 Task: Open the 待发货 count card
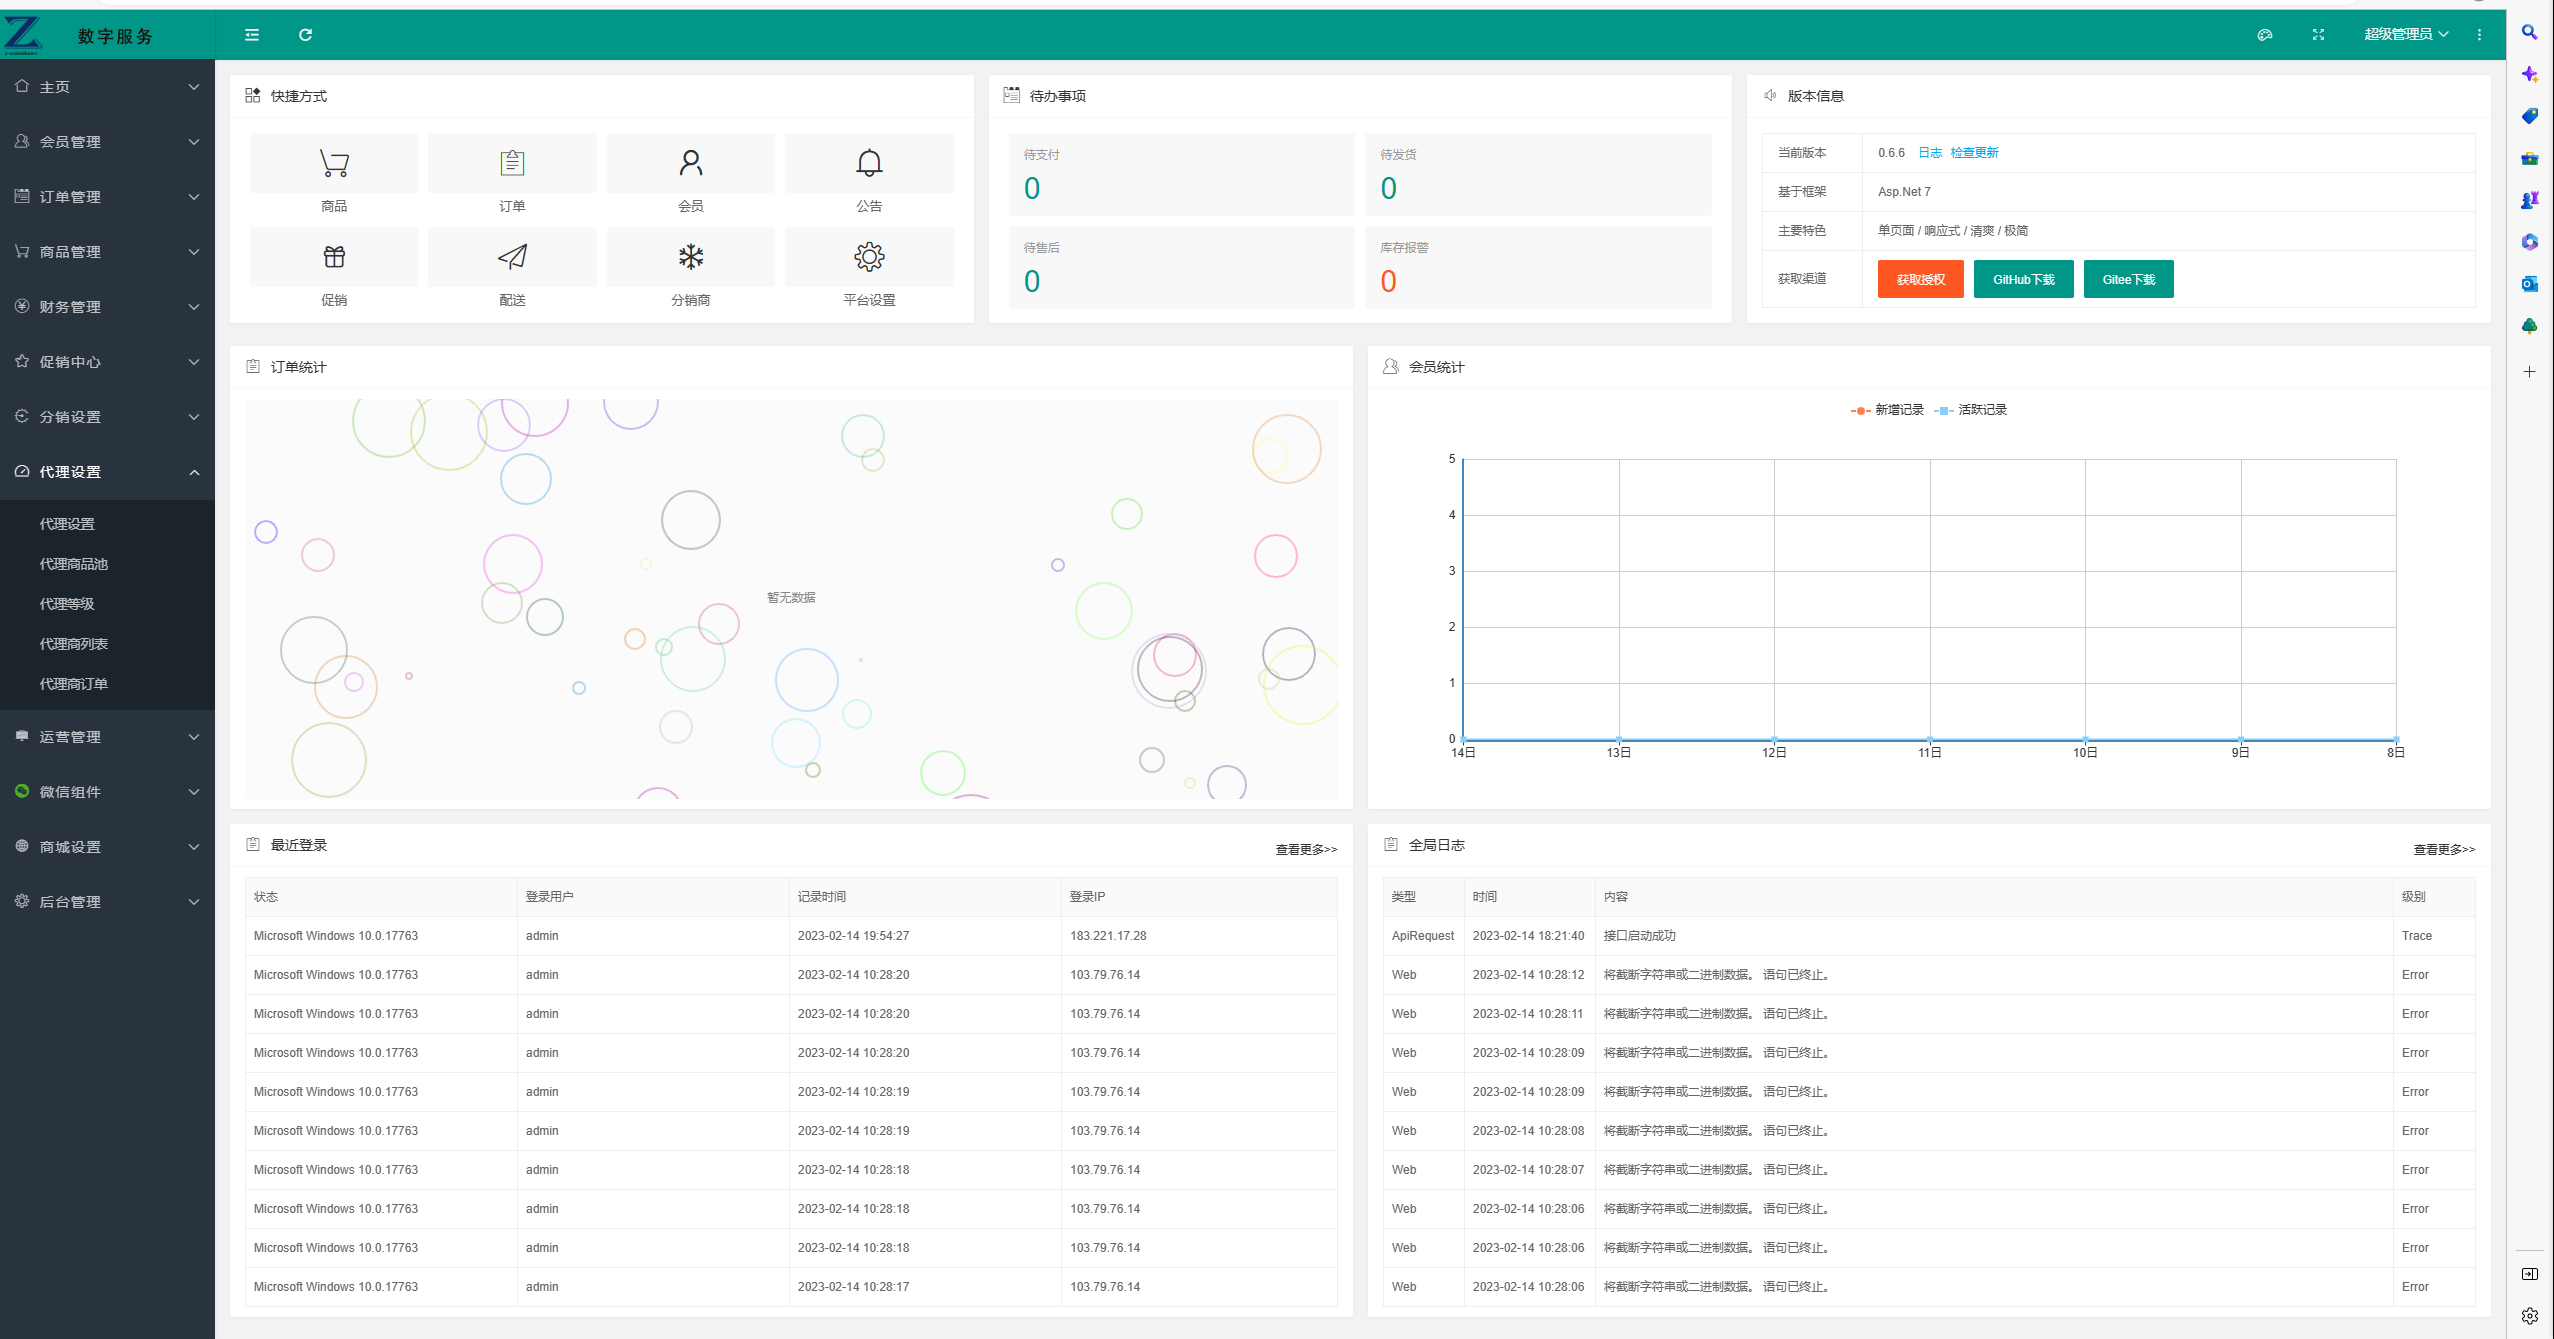[1538, 175]
